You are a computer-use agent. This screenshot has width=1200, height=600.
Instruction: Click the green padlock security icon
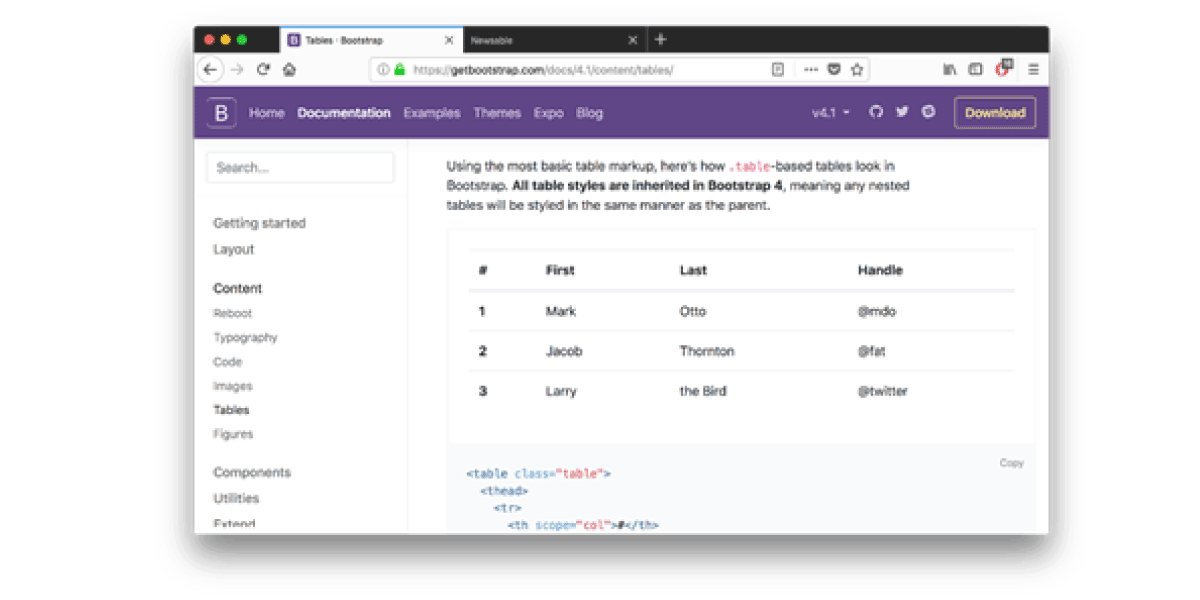(399, 70)
